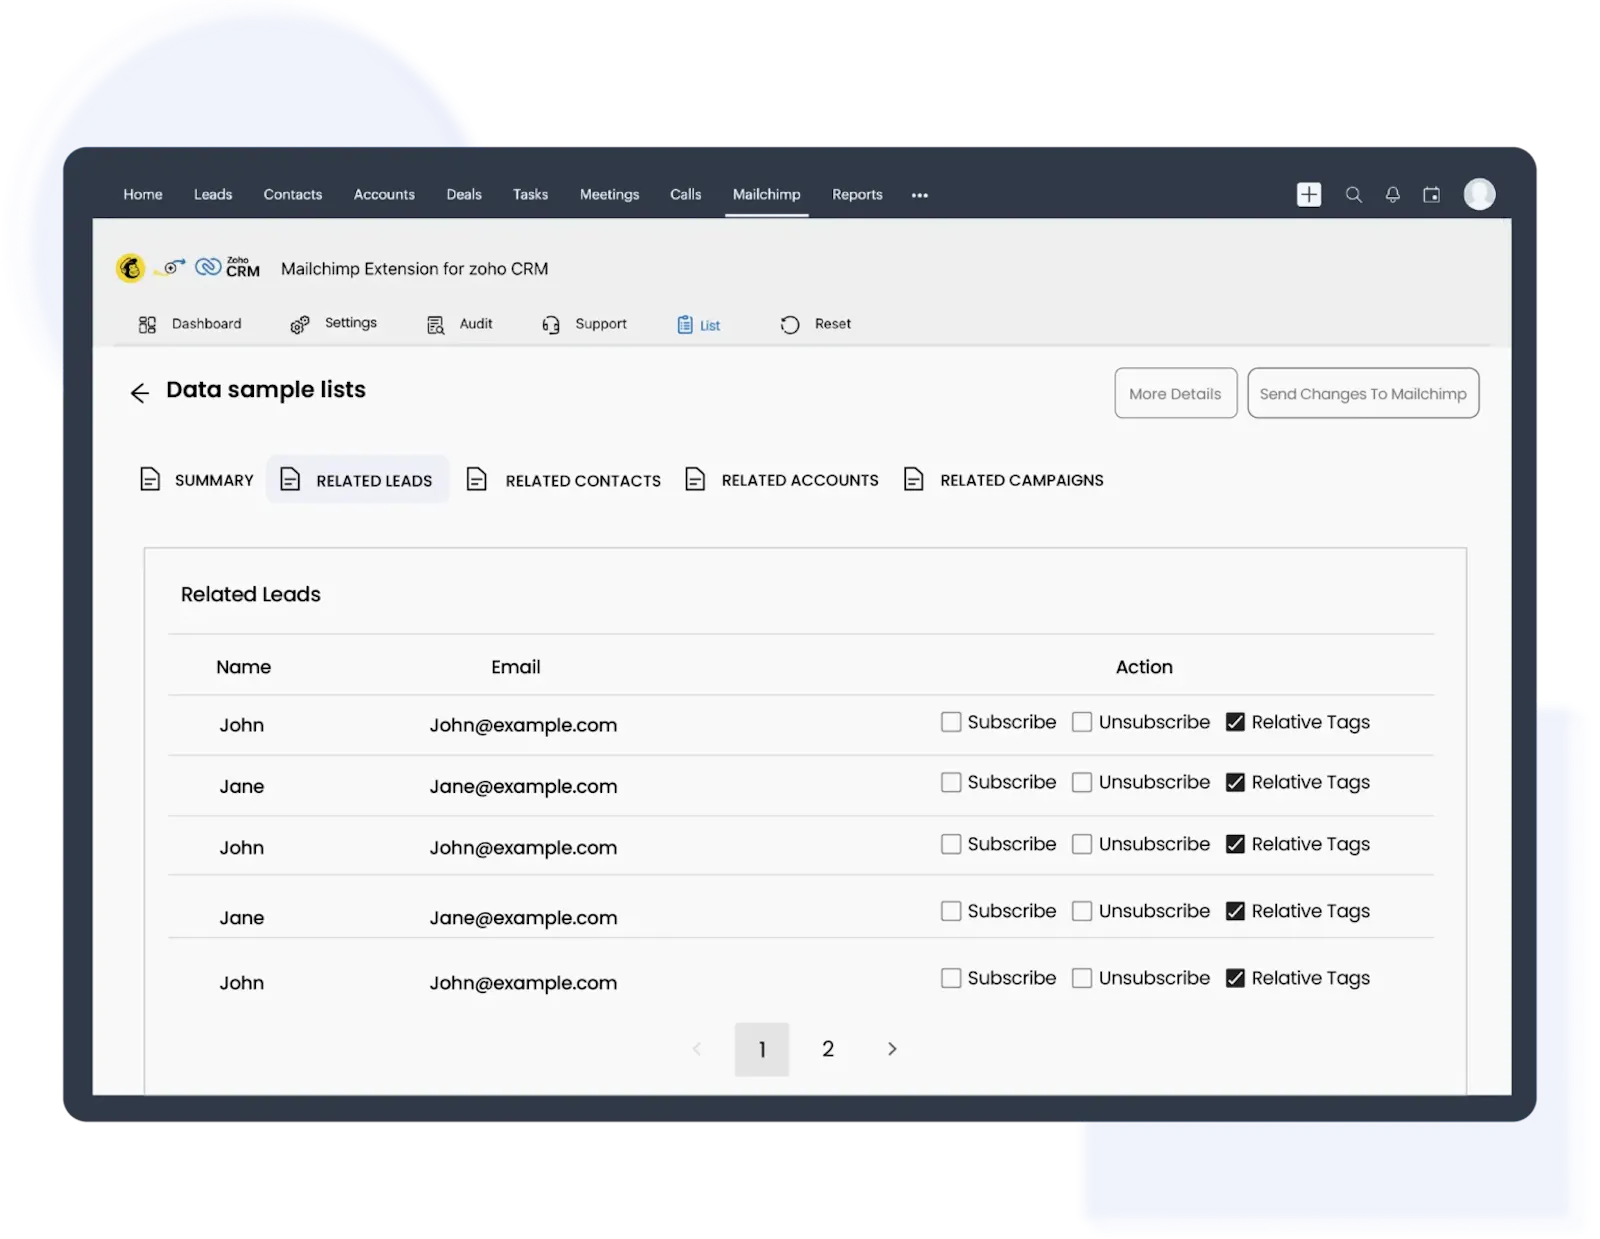Image resolution: width=1600 pixels, height=1239 pixels.
Task: Switch to the RELATED CONTACTS tab label
Action: (583, 480)
